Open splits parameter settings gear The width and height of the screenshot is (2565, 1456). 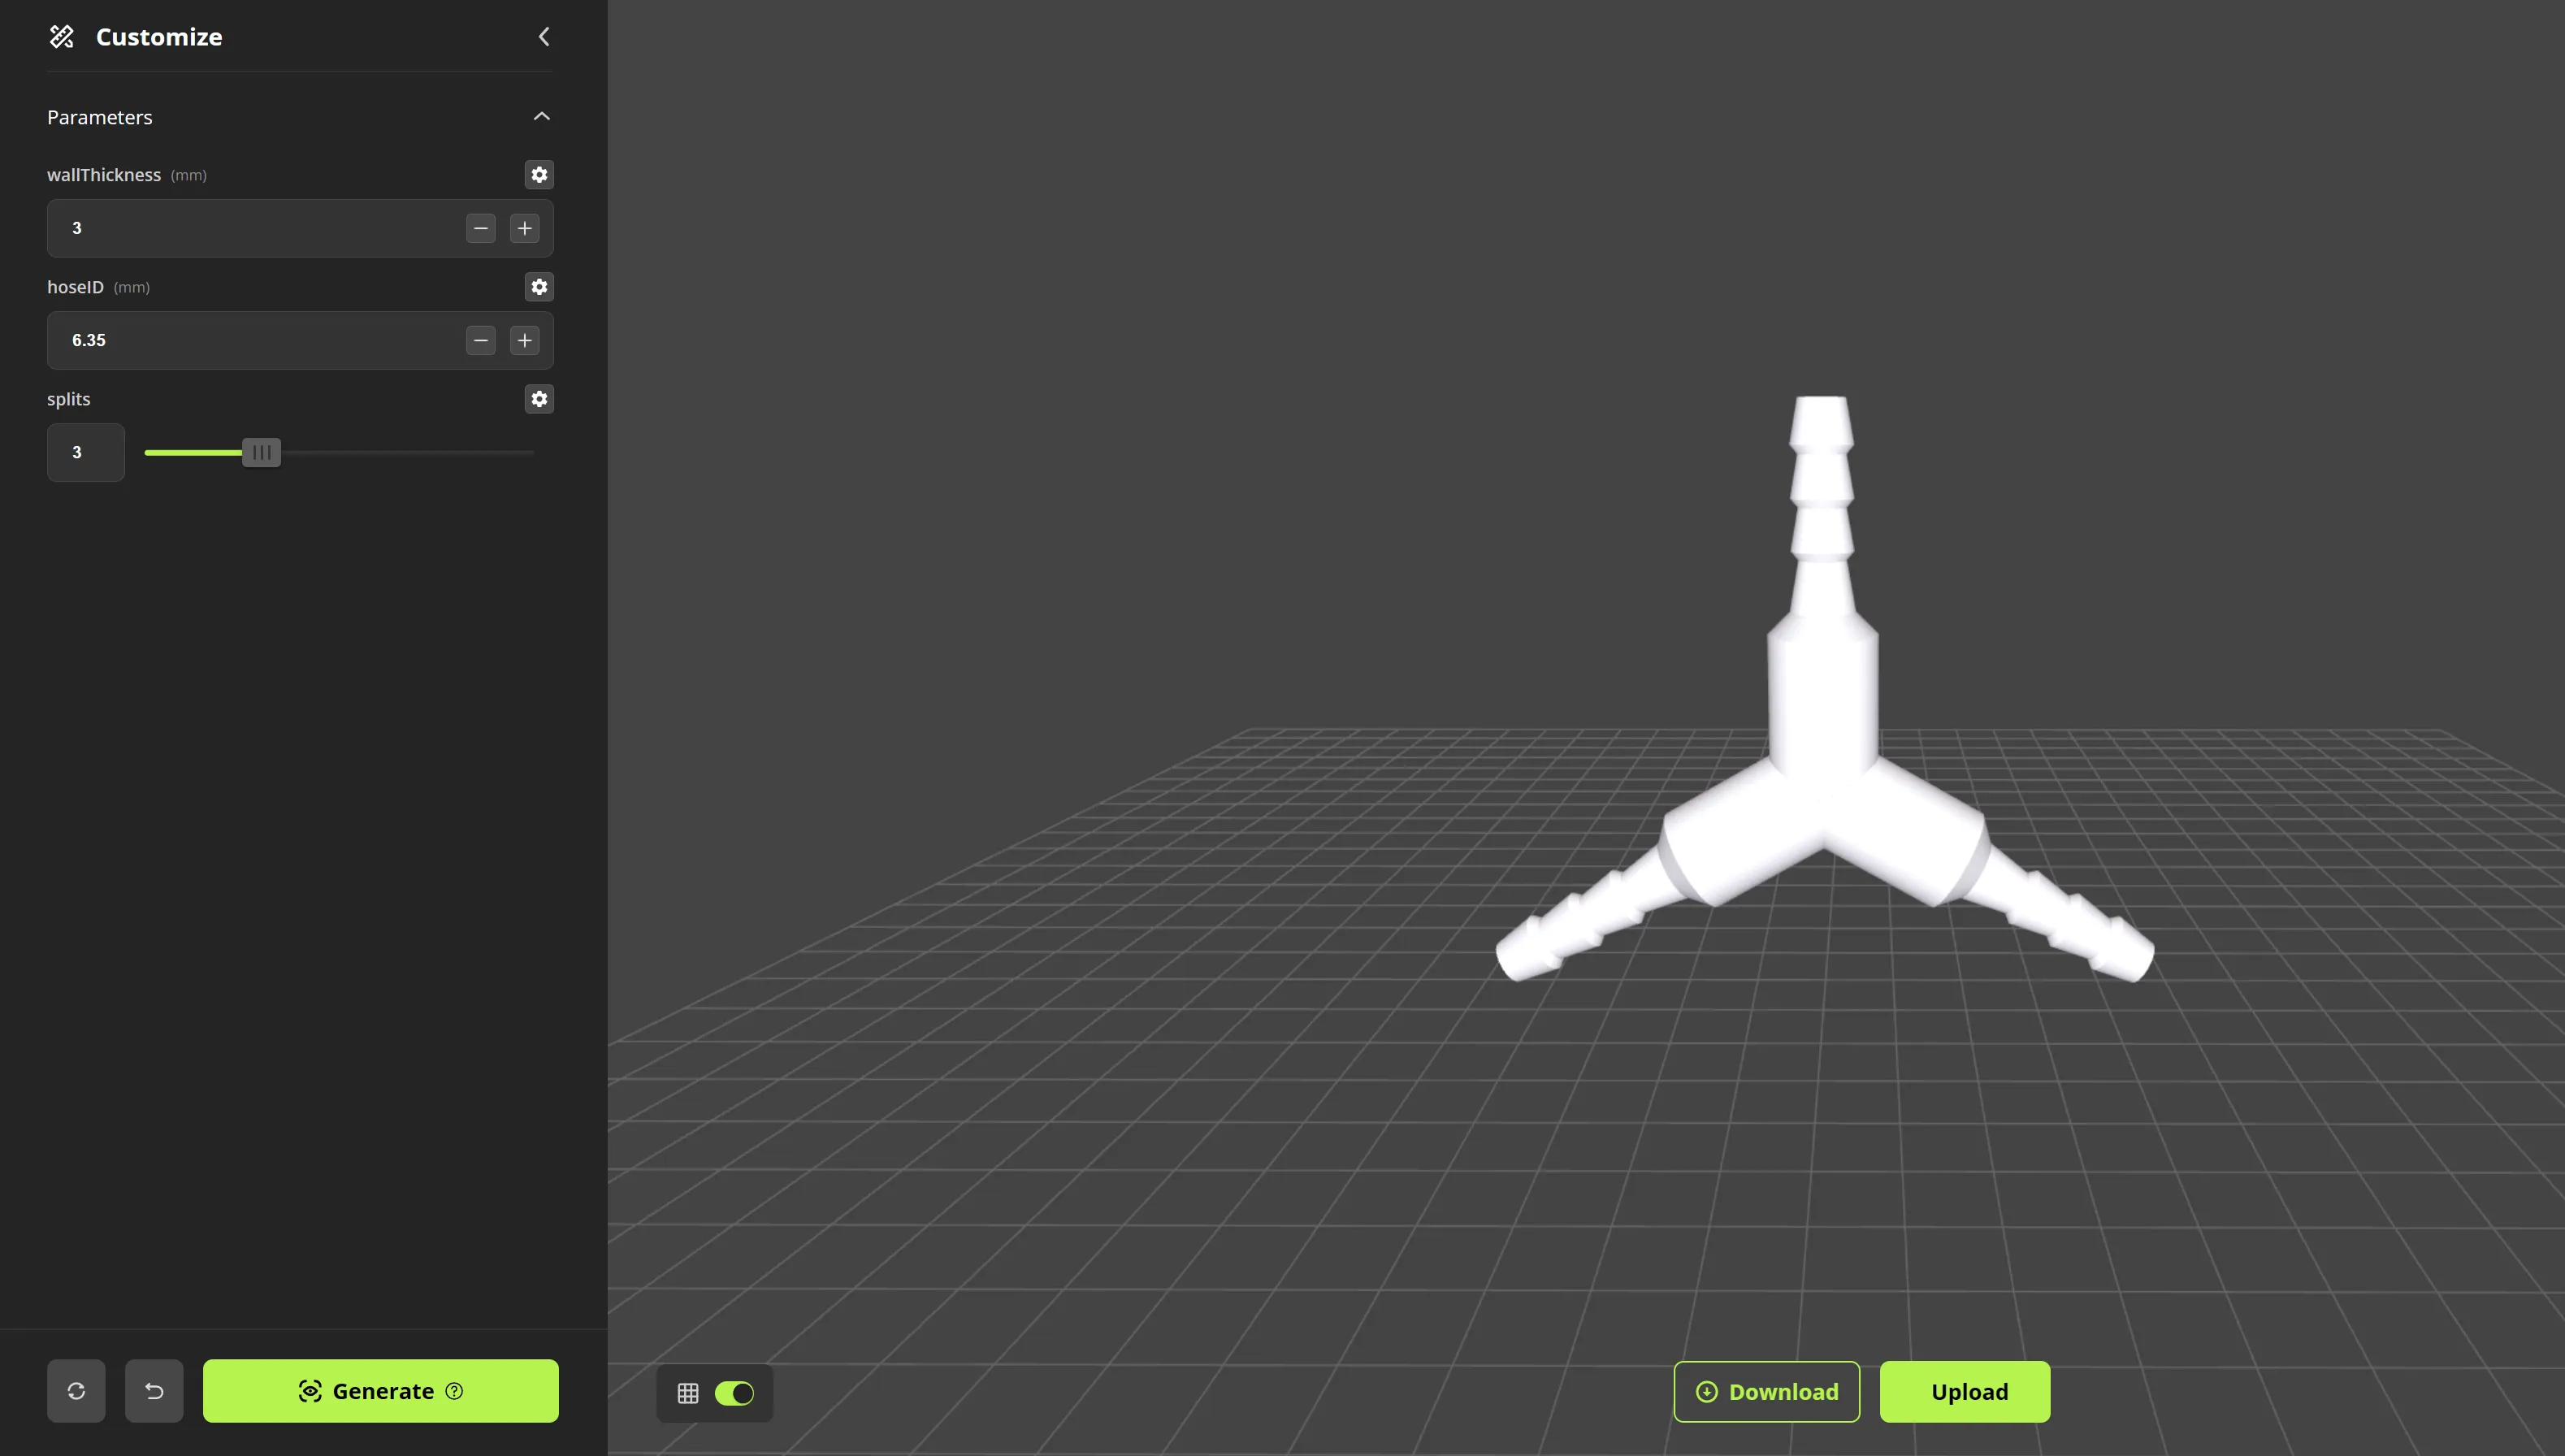click(539, 399)
